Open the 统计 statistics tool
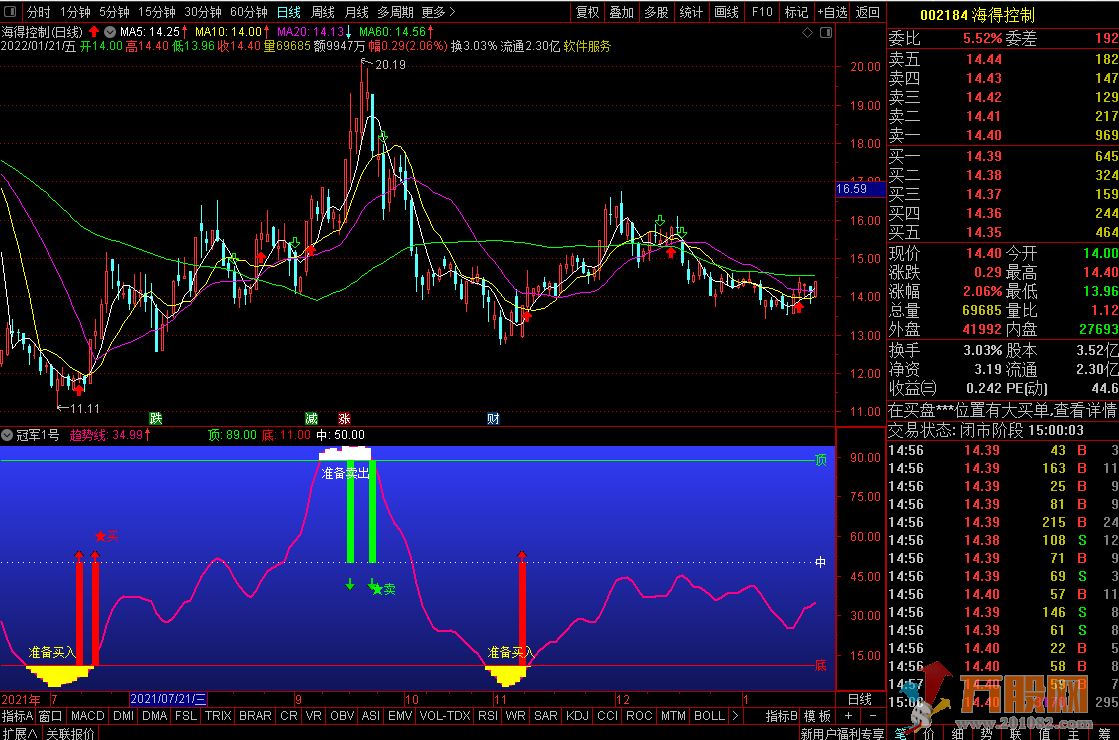This screenshot has height=740, width=1119. pyautogui.click(x=691, y=12)
